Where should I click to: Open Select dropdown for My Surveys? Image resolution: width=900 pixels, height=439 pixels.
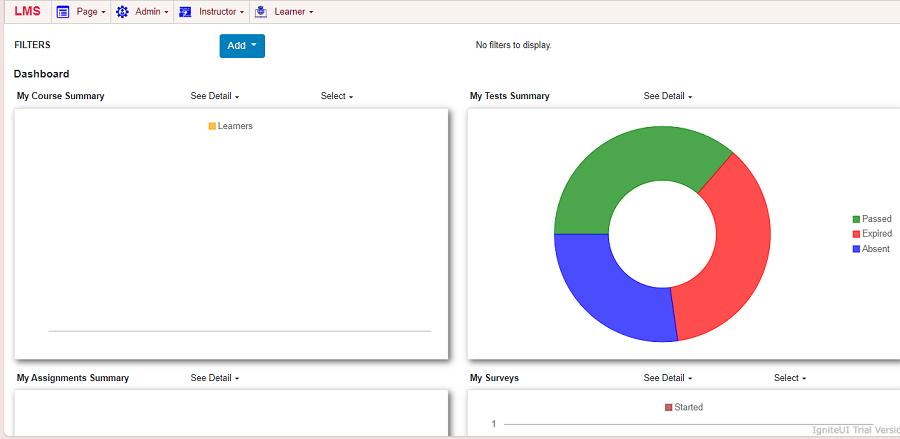(x=789, y=378)
